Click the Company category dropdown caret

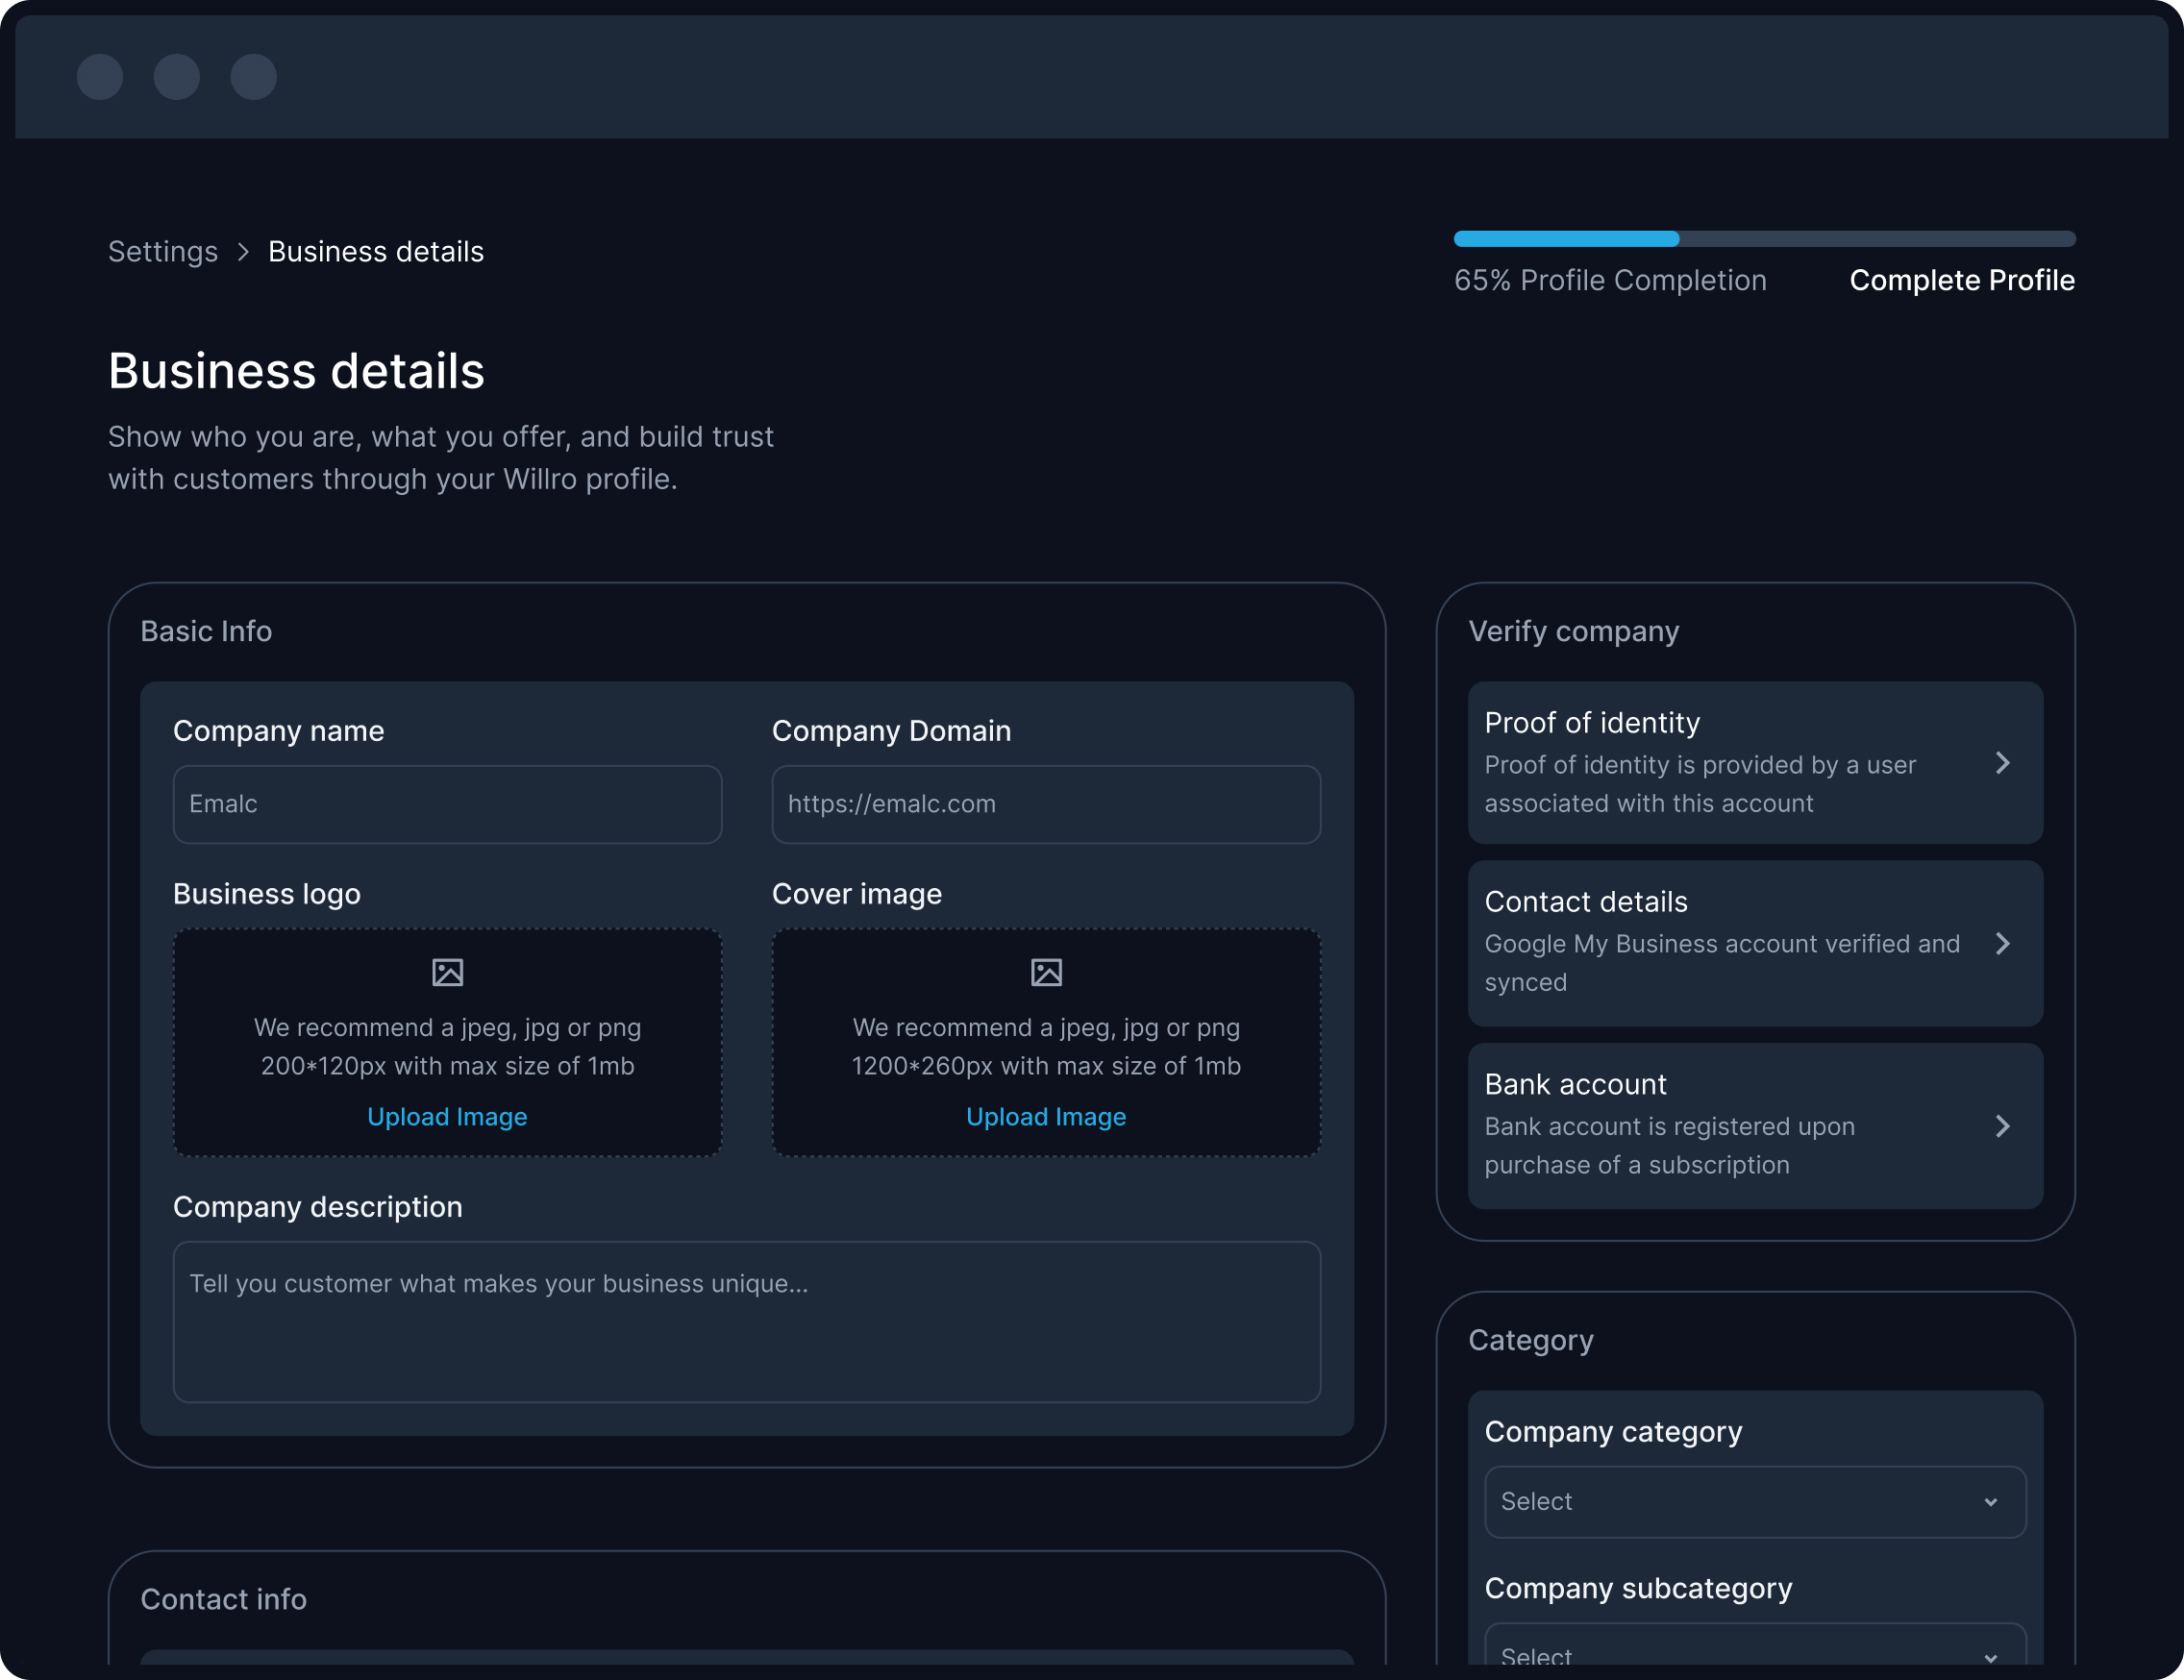[1991, 1502]
